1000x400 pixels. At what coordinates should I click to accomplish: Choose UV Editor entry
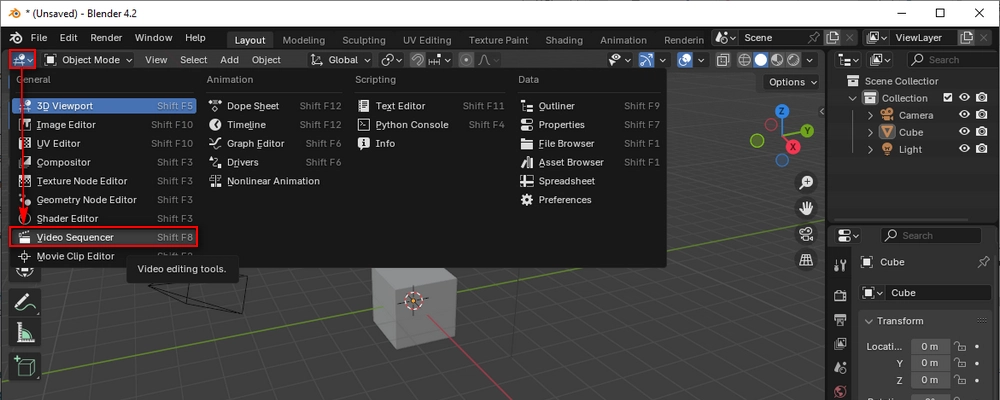[105, 144]
